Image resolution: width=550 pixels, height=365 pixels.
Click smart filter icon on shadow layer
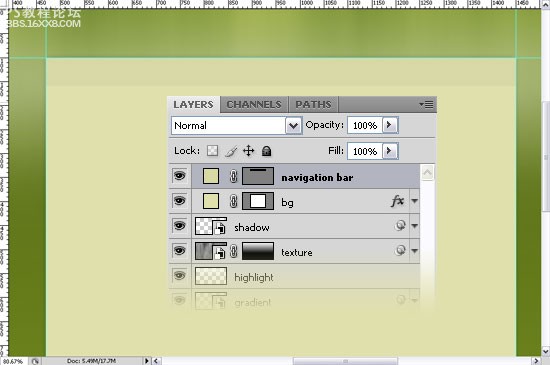(x=400, y=226)
